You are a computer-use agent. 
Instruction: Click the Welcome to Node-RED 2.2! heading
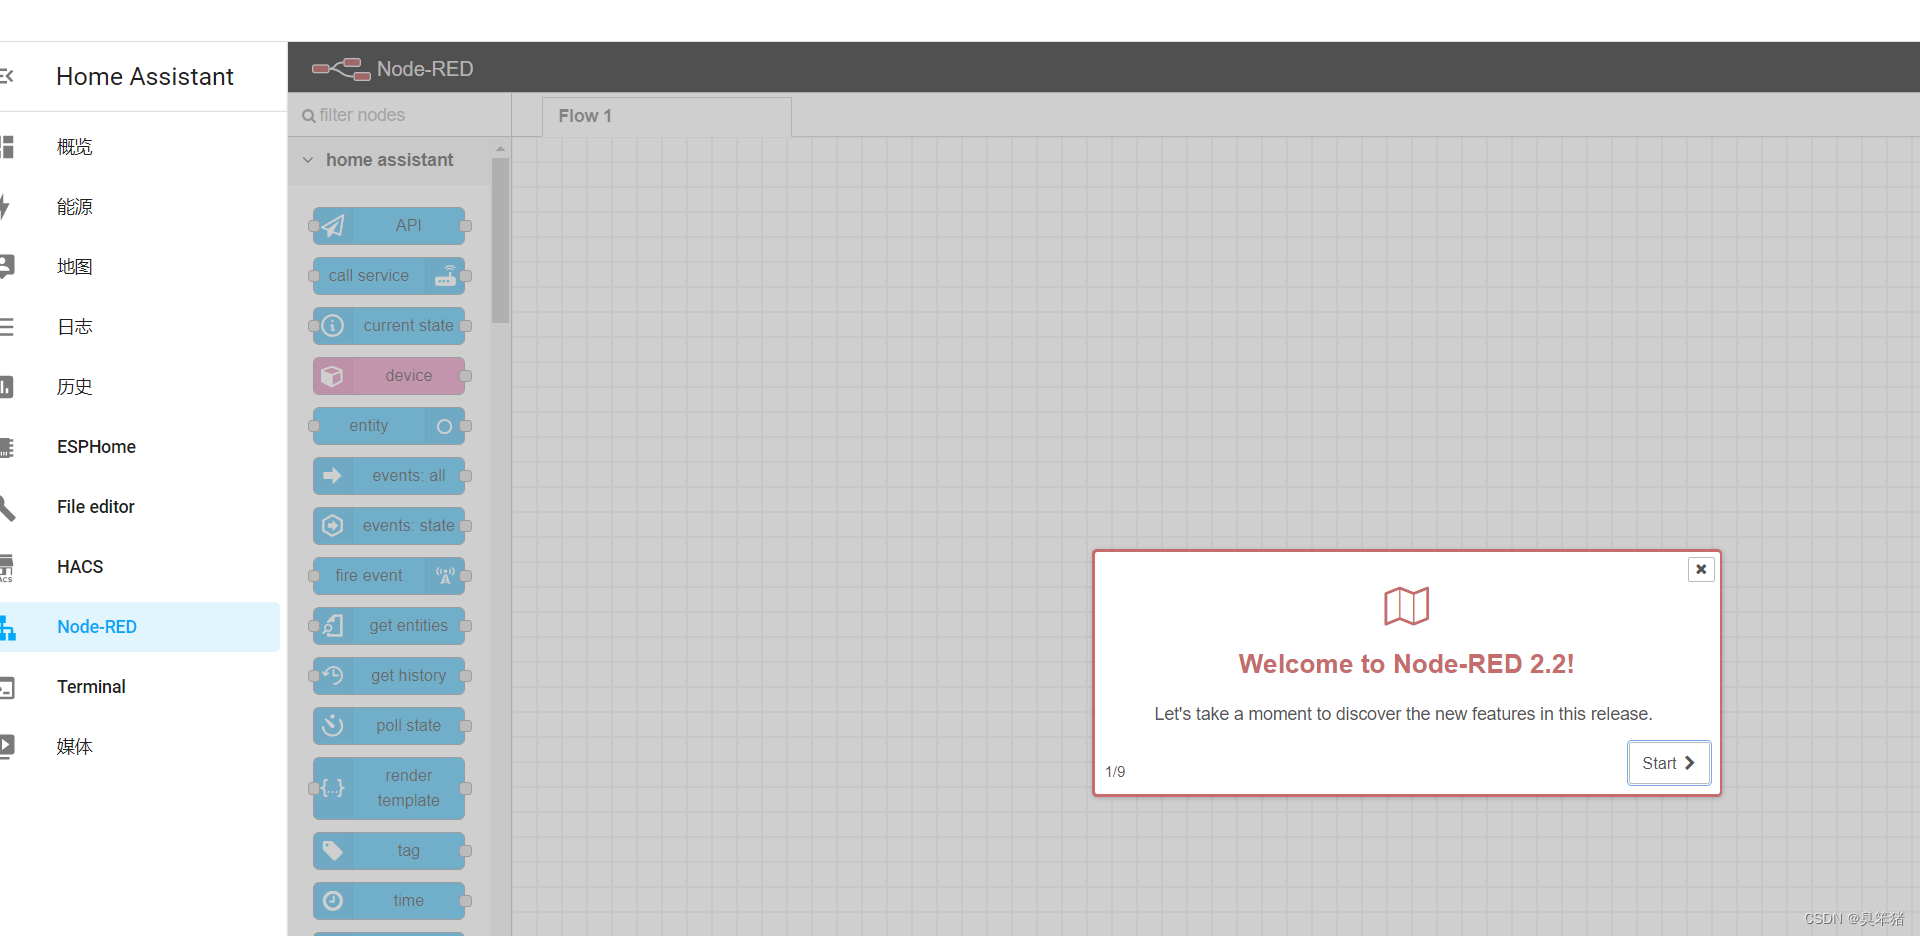1406,664
